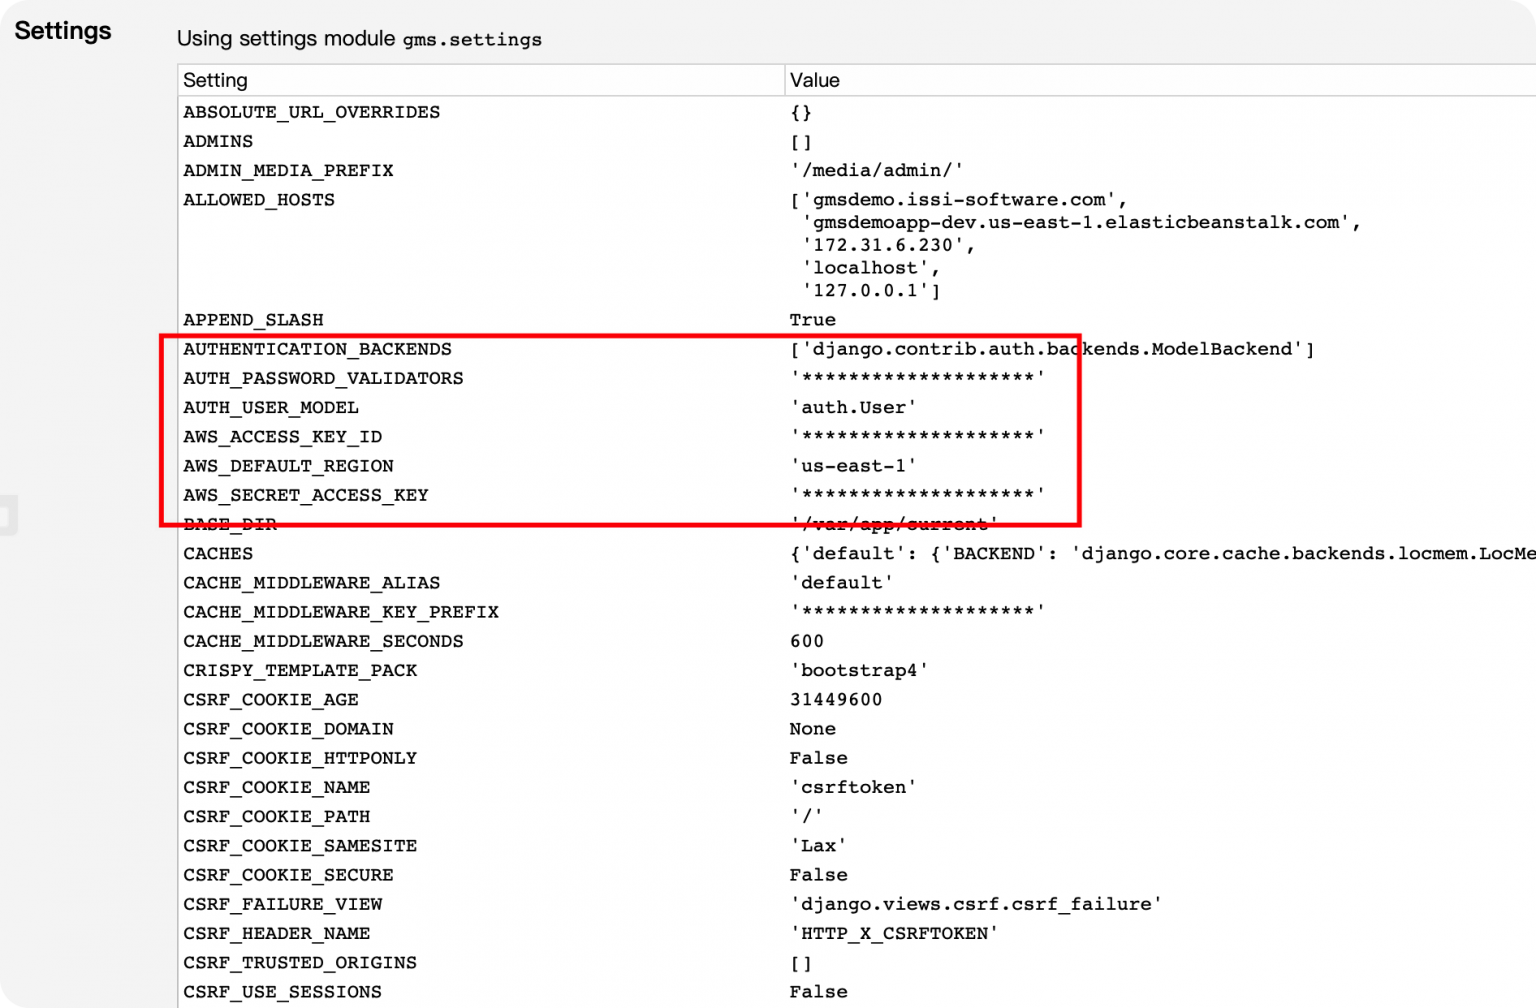Click the 'csrftoken' cookie name value
Viewport: 1536px width, 1008px height.
coord(853,788)
